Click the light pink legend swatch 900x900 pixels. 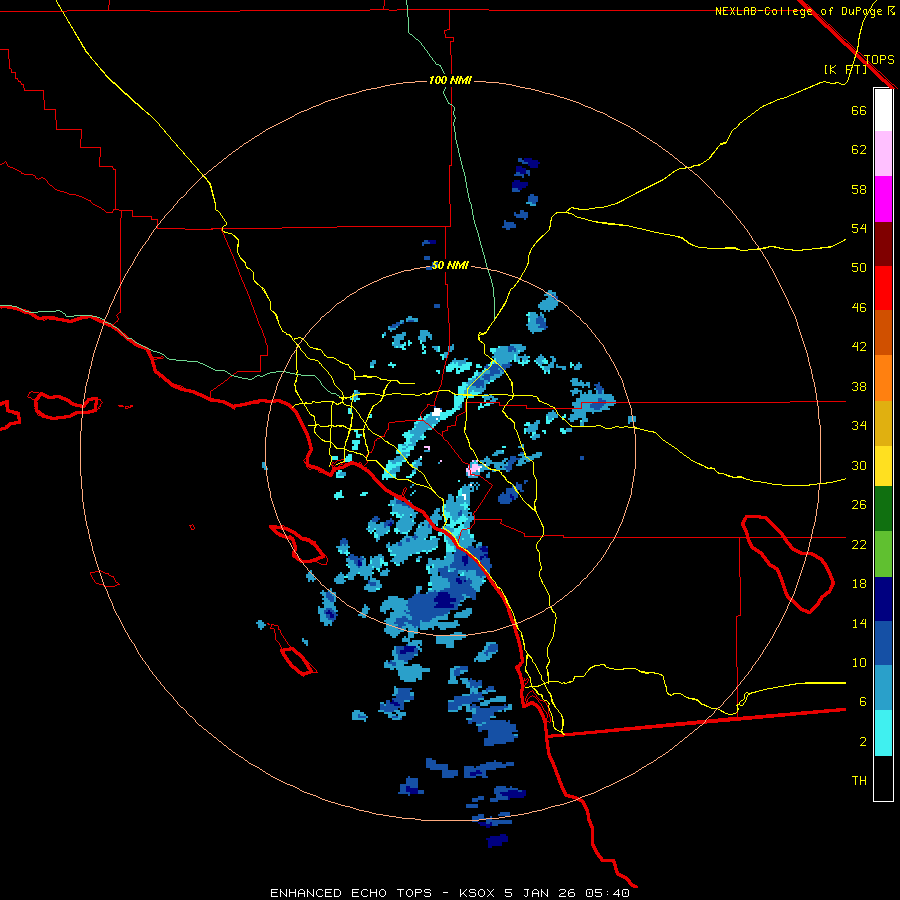click(x=883, y=154)
